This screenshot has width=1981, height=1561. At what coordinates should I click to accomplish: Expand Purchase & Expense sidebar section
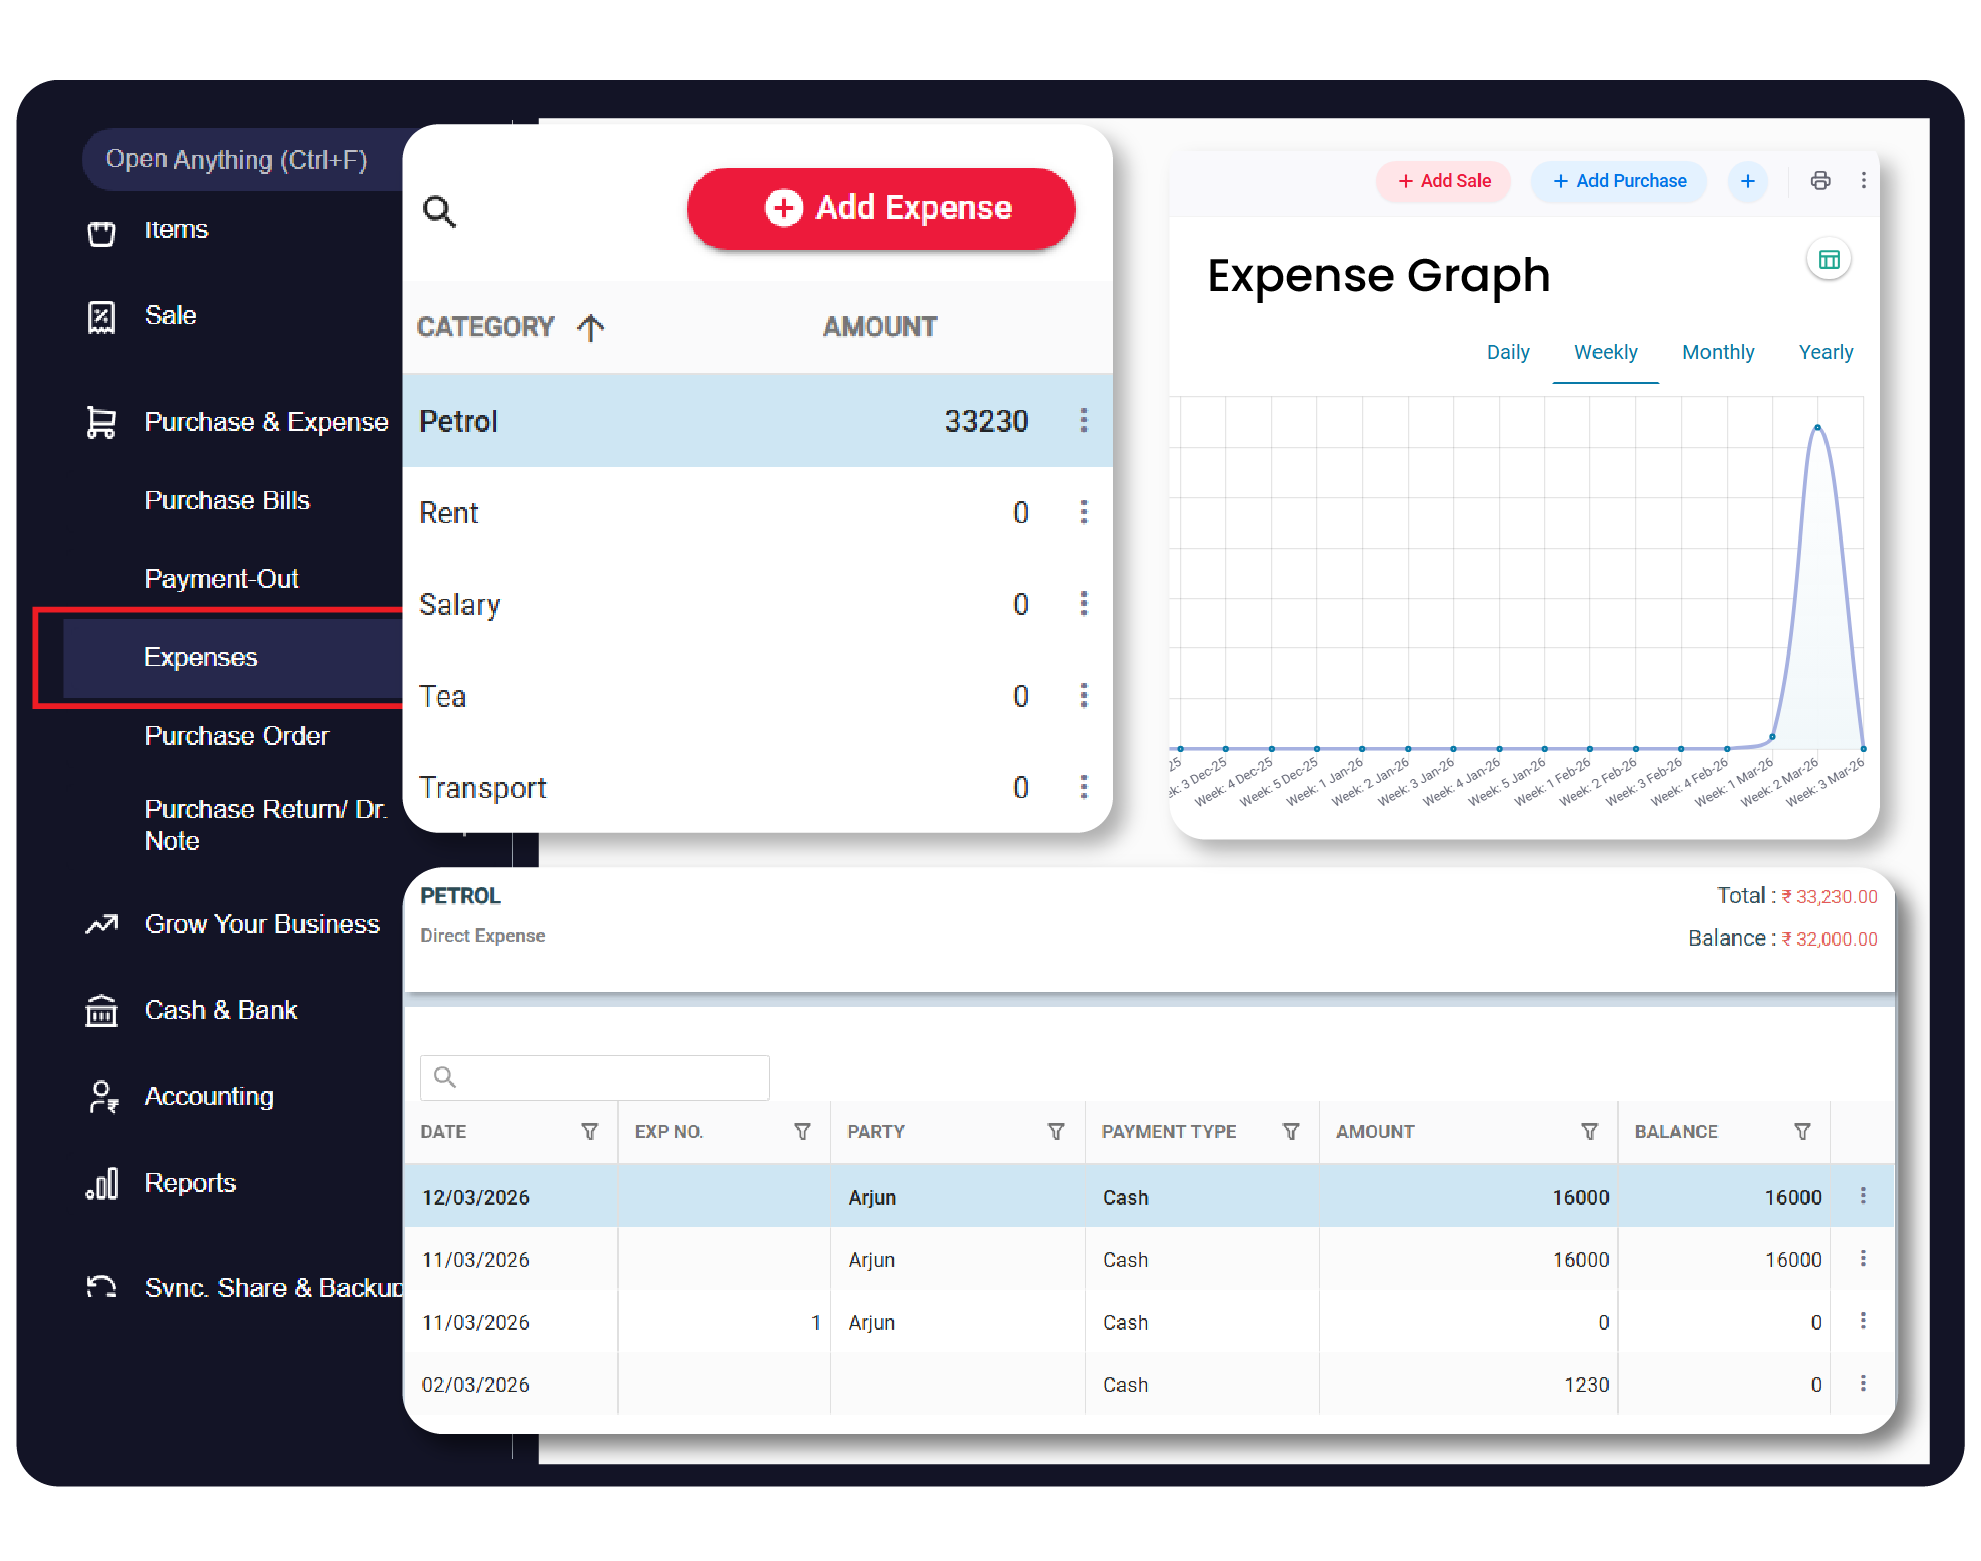266,422
